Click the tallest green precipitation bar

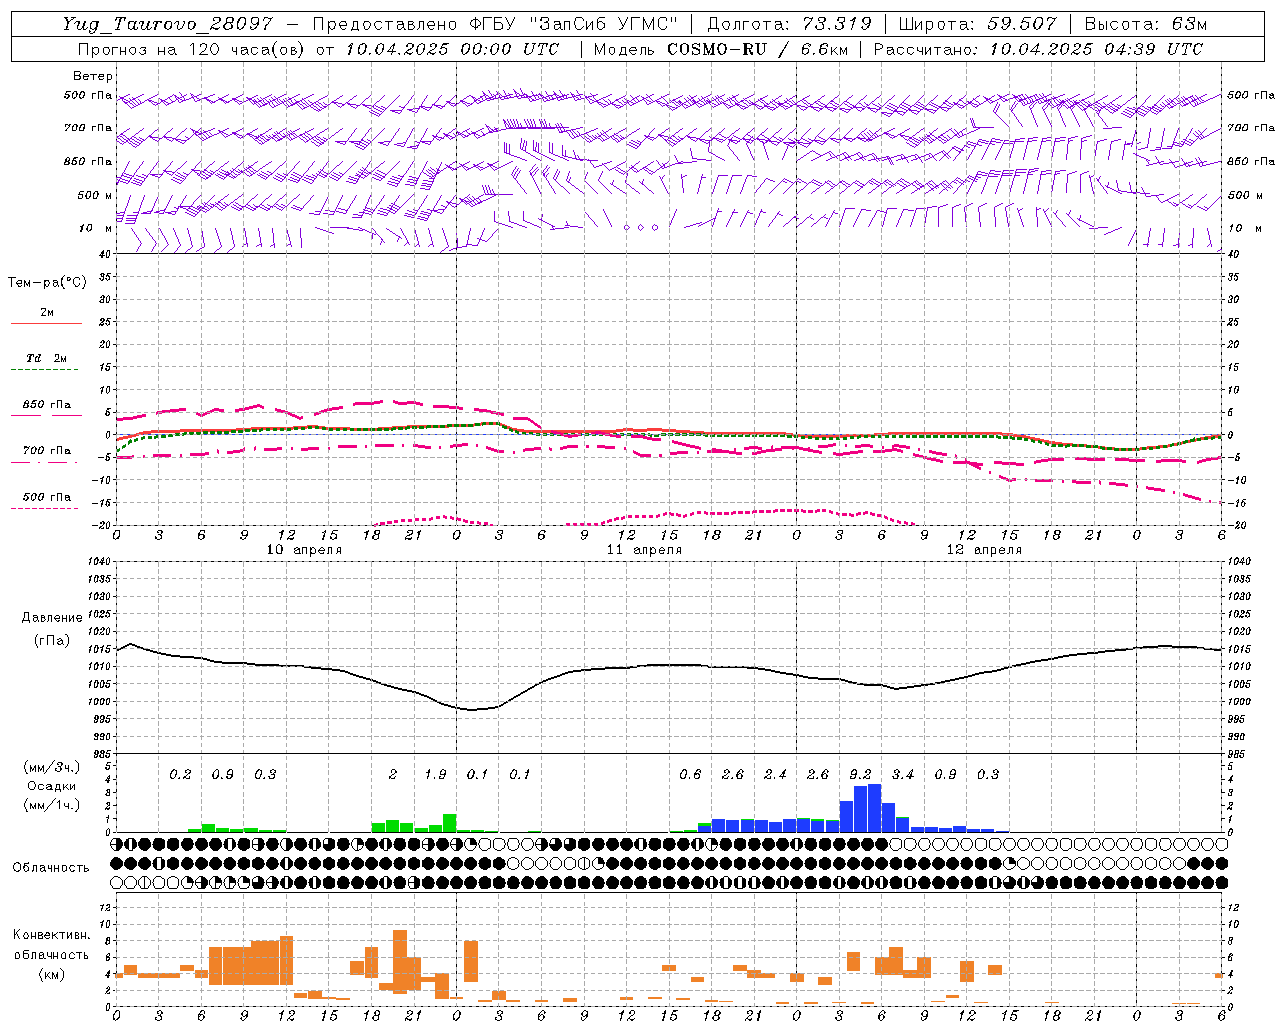449,823
